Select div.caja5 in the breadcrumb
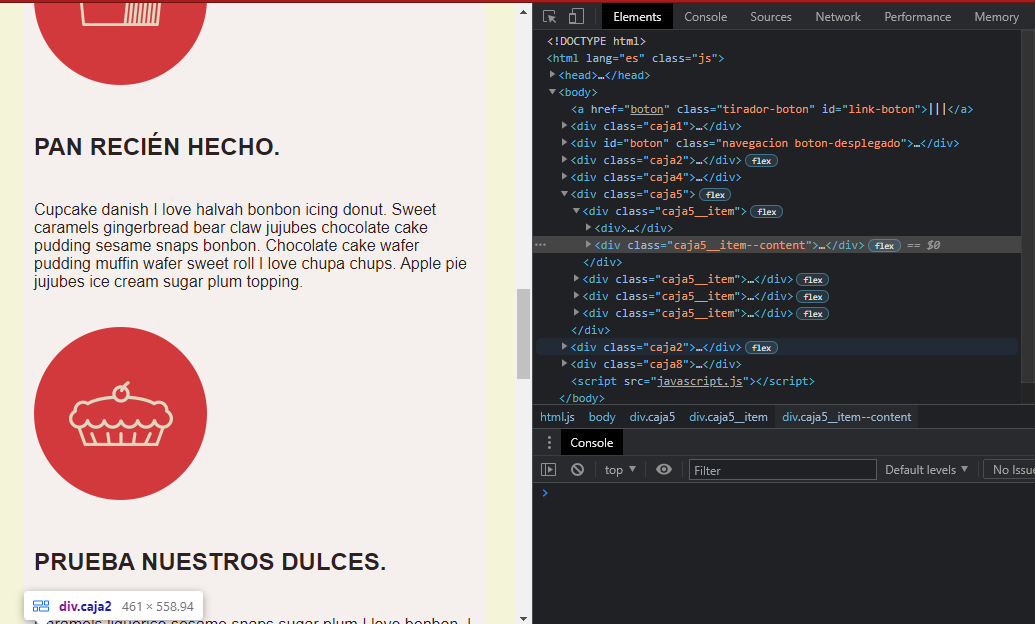Viewport: 1035px width, 624px height. tap(652, 417)
